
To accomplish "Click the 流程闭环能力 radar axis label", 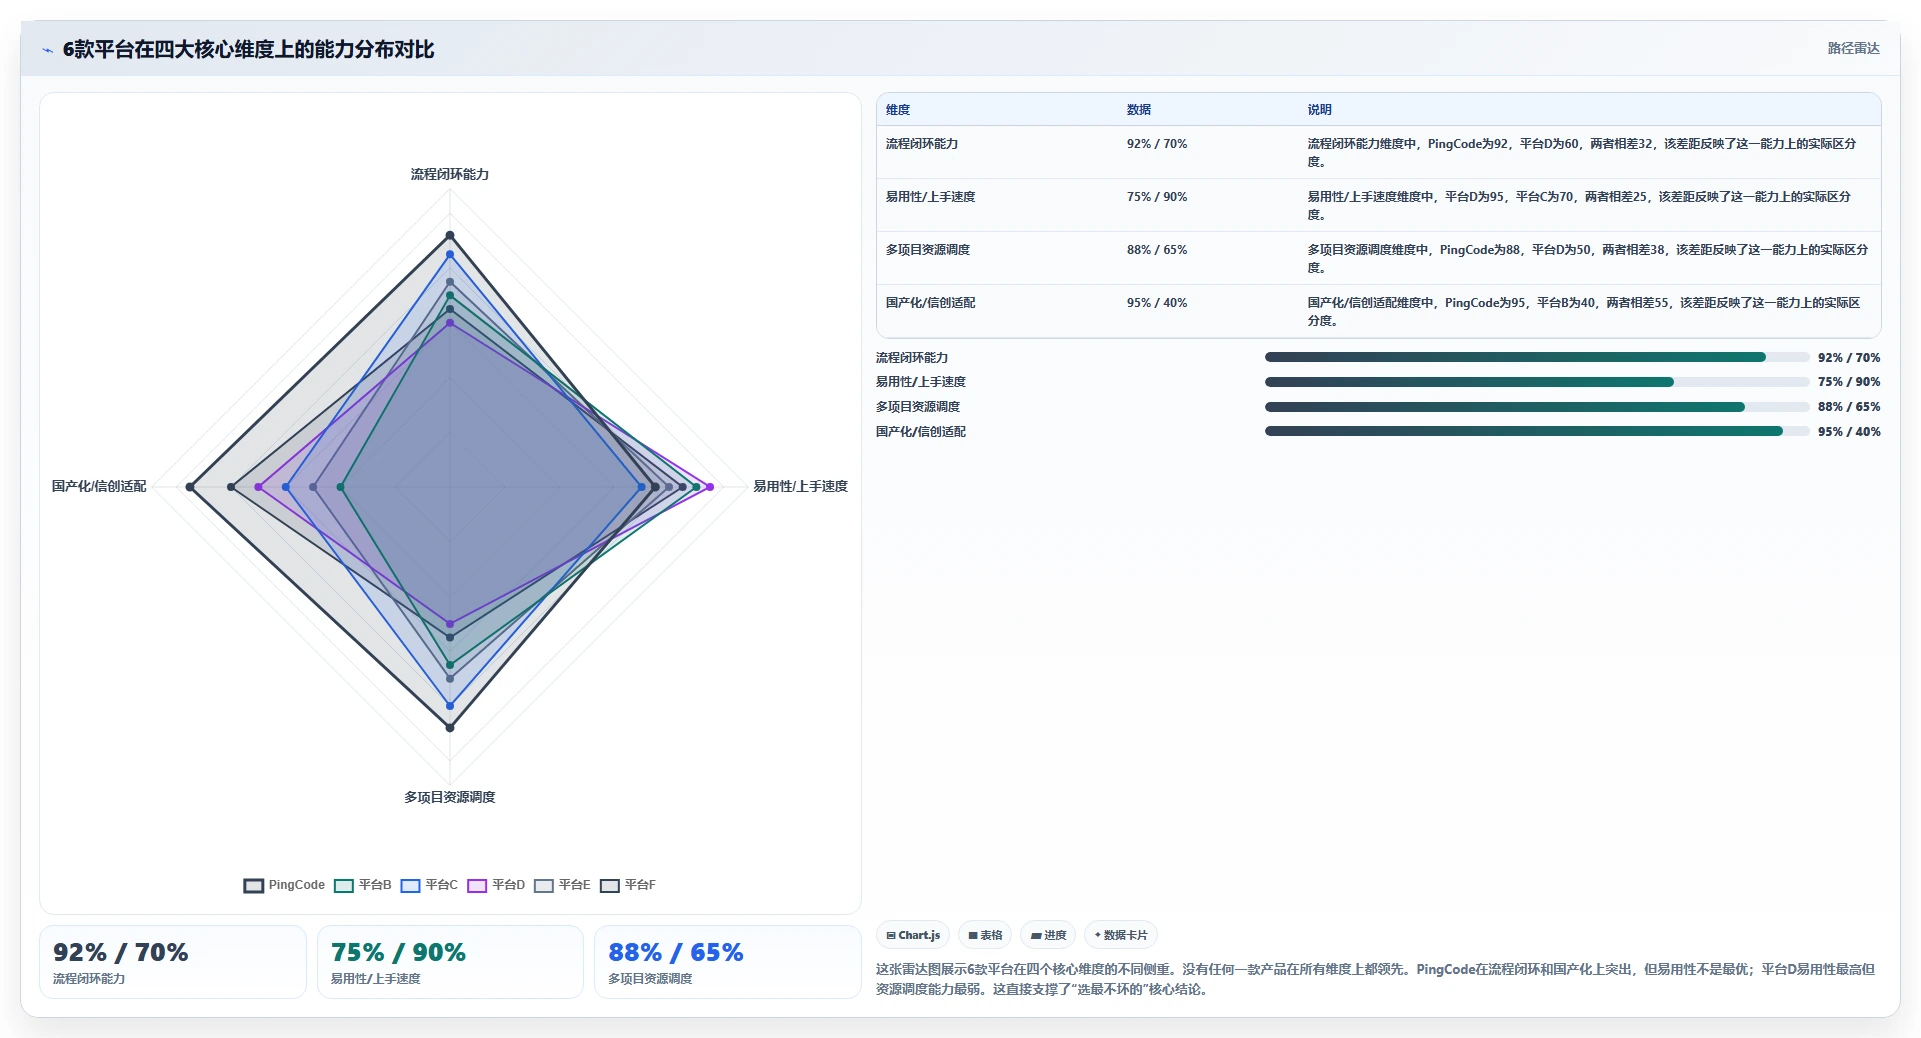I will point(450,174).
